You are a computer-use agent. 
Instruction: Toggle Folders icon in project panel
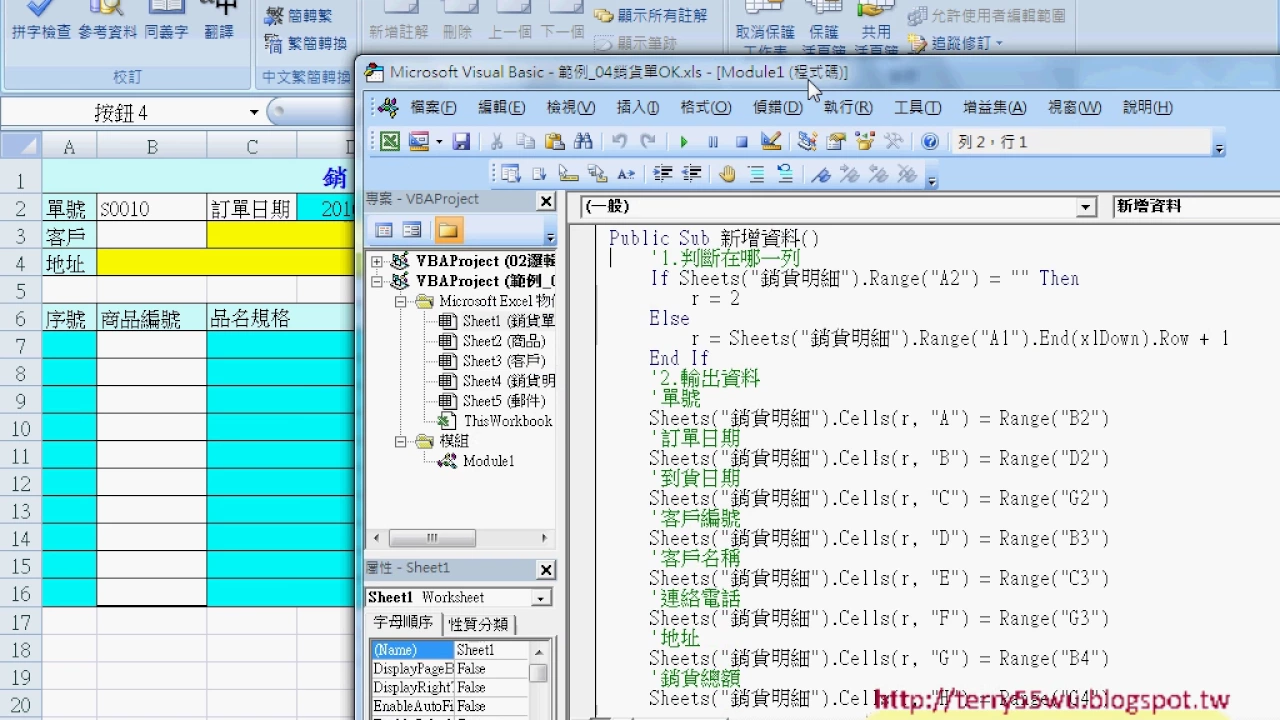[x=448, y=231]
